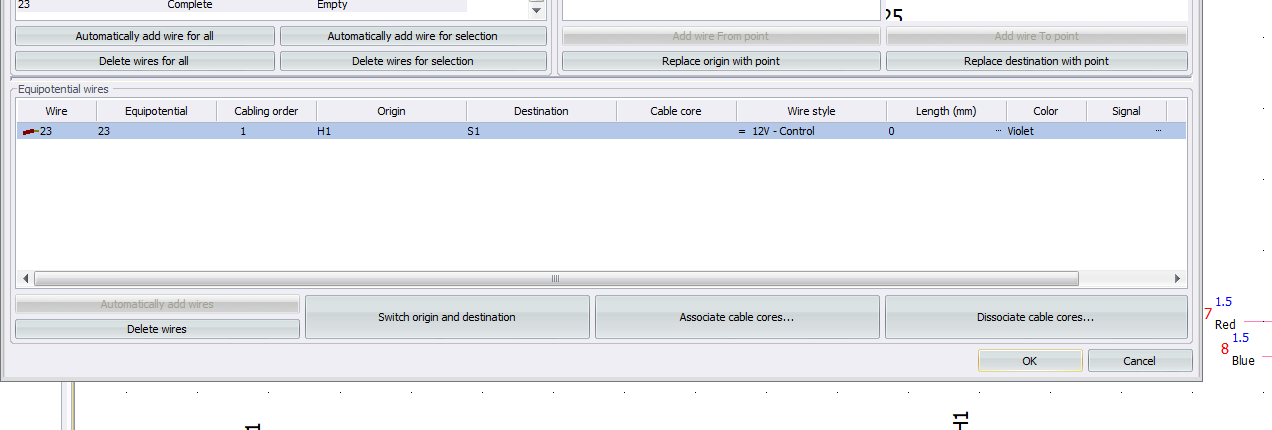The height and width of the screenshot is (430, 1272).
Task: Click the Color column header
Action: click(x=1046, y=111)
